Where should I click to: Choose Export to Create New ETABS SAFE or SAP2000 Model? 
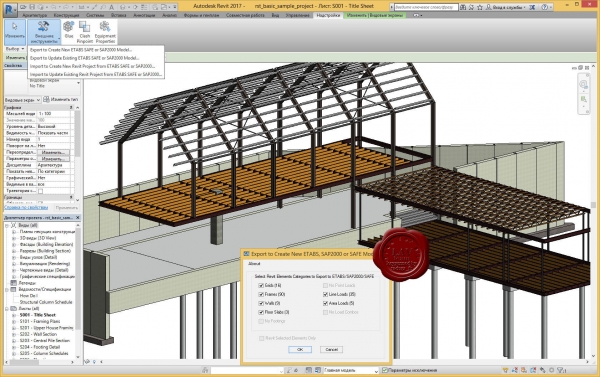click(x=81, y=50)
